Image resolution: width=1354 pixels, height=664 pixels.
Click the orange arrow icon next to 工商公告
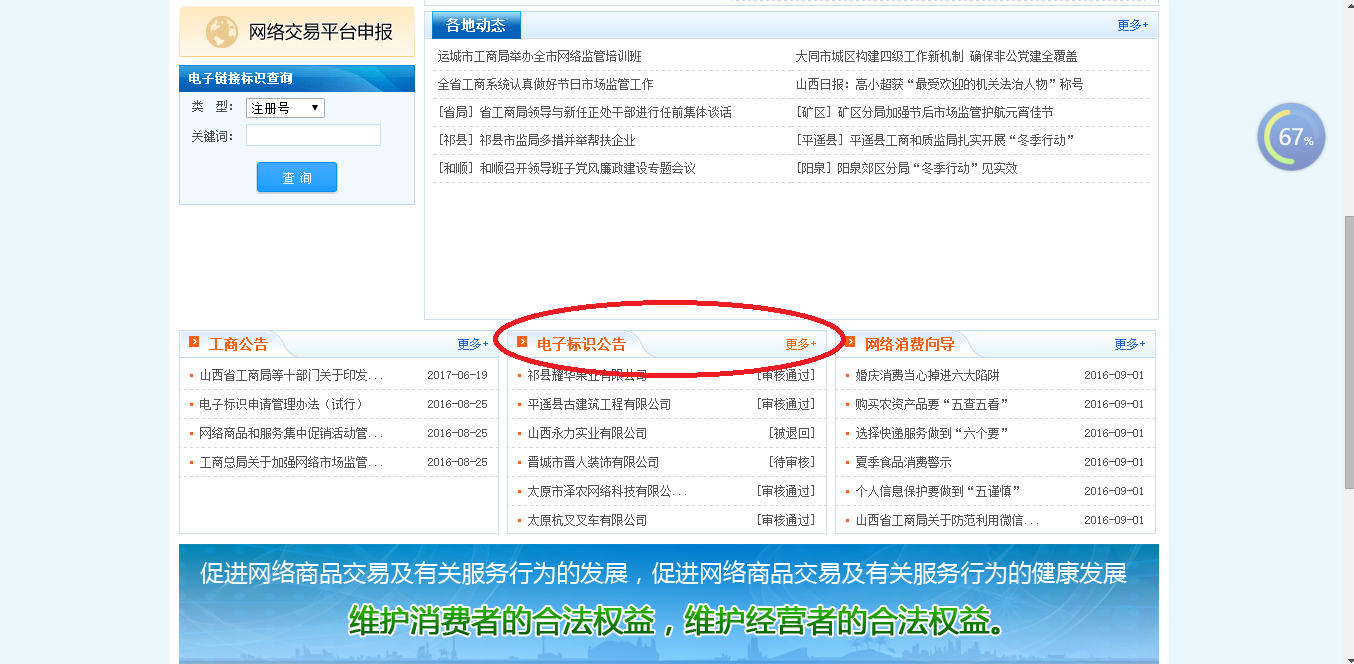pyautogui.click(x=194, y=342)
